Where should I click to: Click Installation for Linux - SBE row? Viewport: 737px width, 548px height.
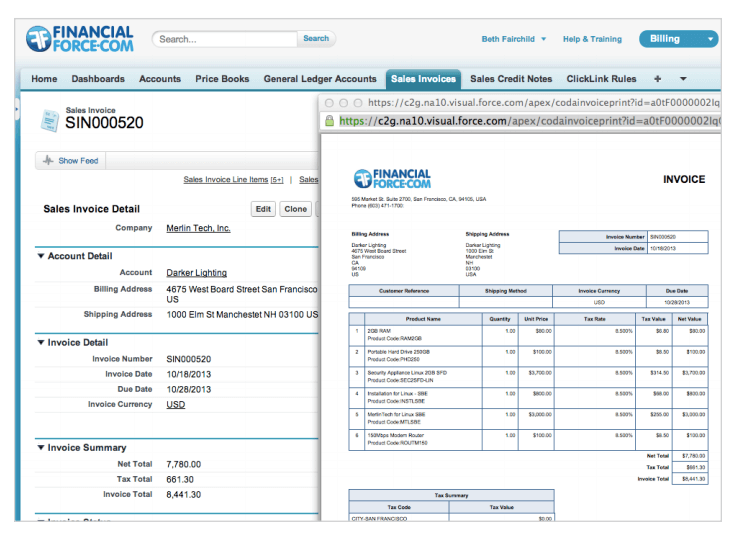coord(528,398)
